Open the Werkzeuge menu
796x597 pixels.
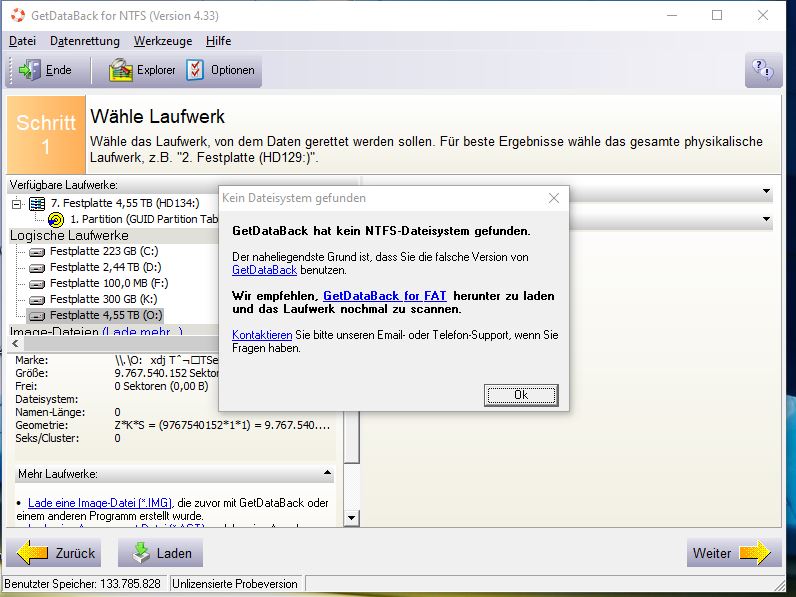[x=163, y=41]
